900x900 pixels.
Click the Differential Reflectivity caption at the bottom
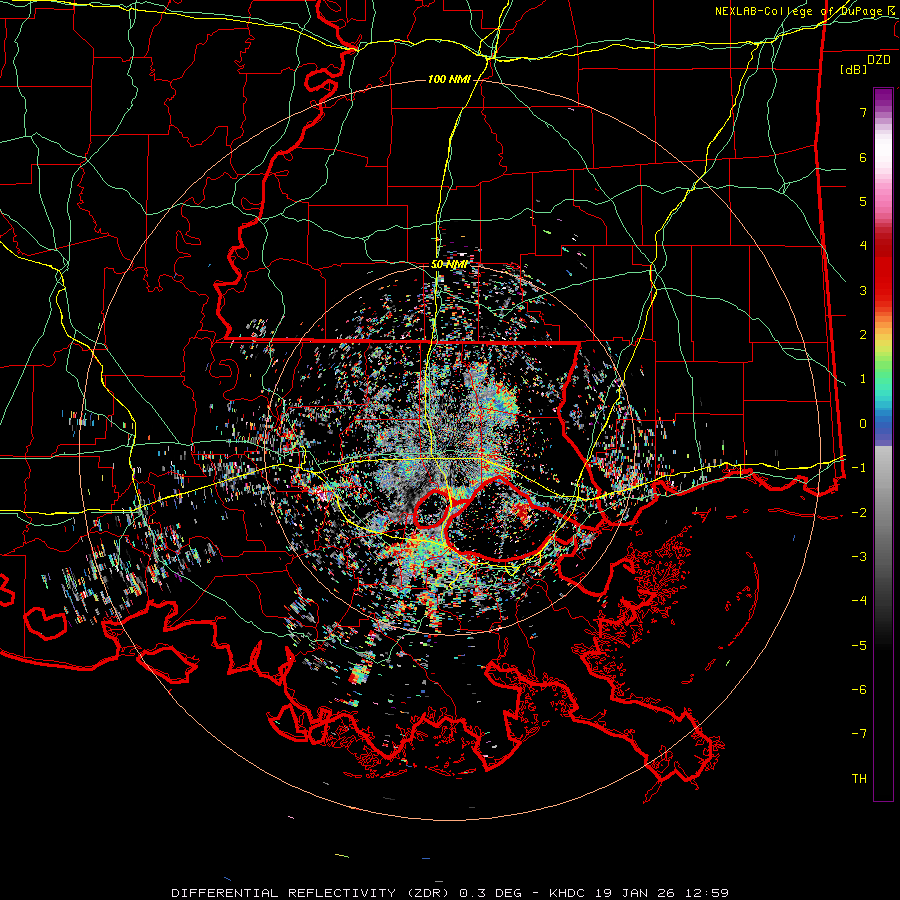(450, 893)
